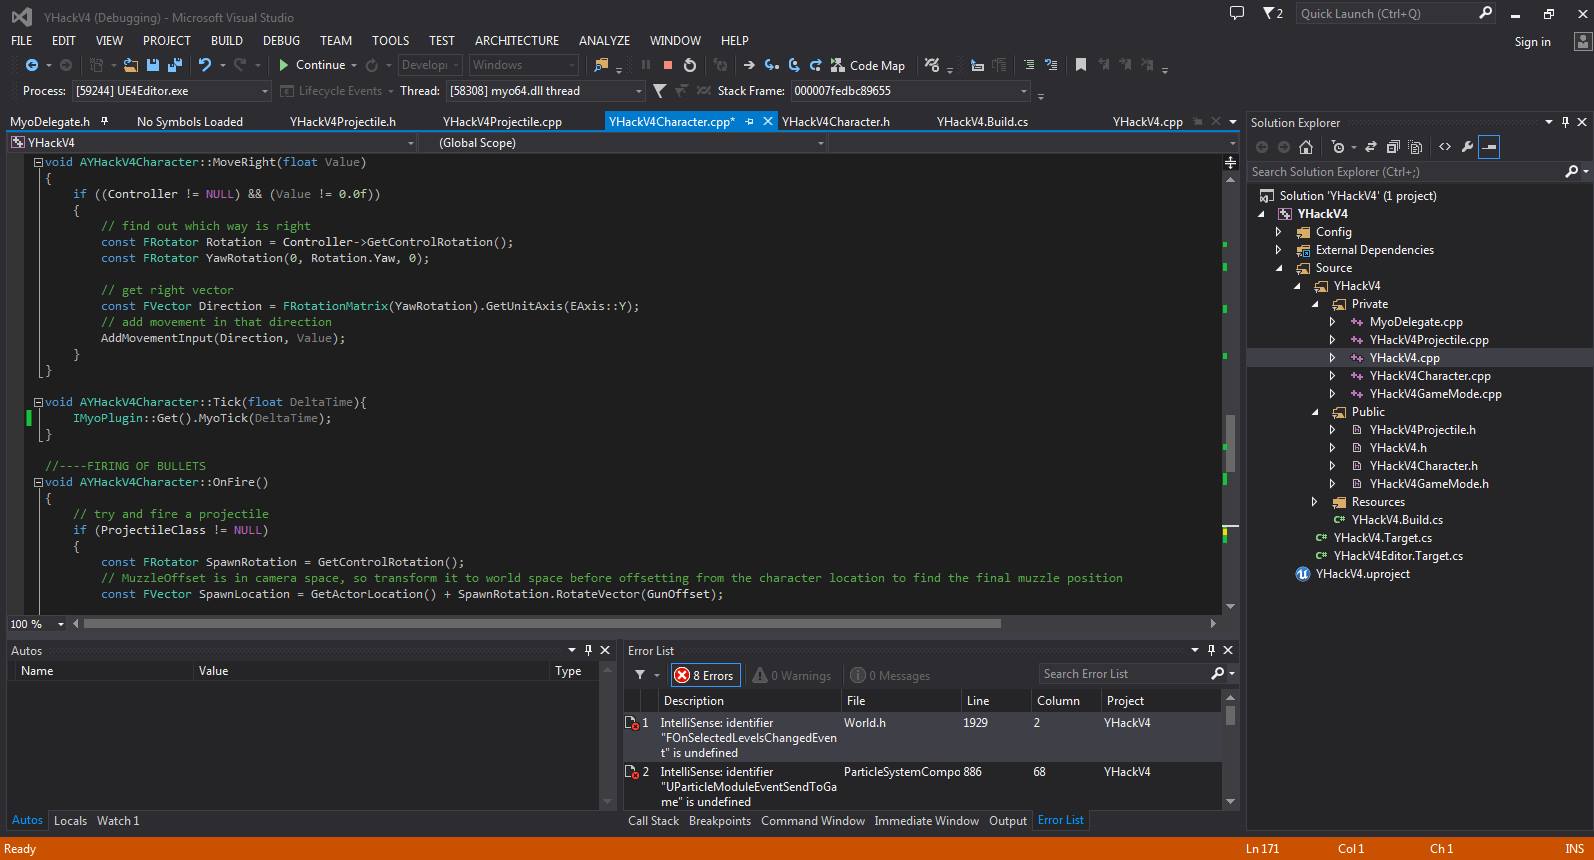Toggle the 8 Errors filter button
Image resolution: width=1594 pixels, height=860 pixels.
(705, 675)
